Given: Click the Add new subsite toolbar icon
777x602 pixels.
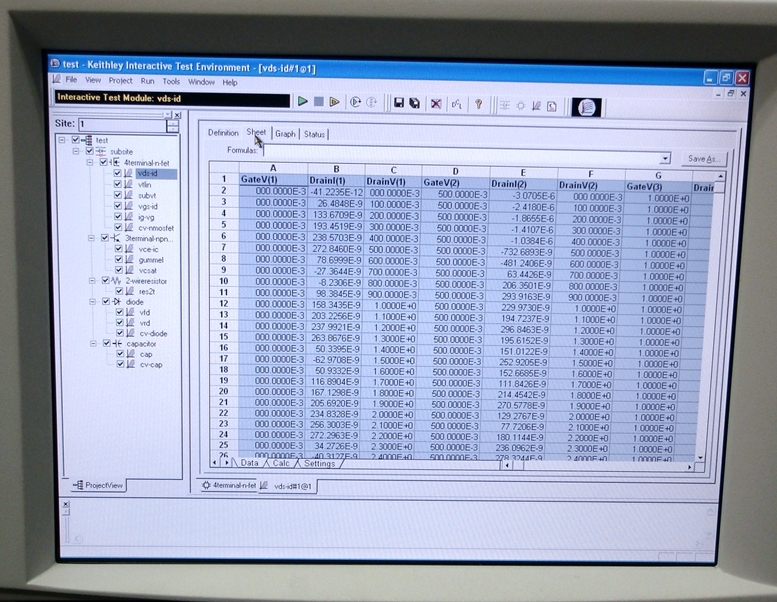Looking at the screenshot, I should (504, 106).
